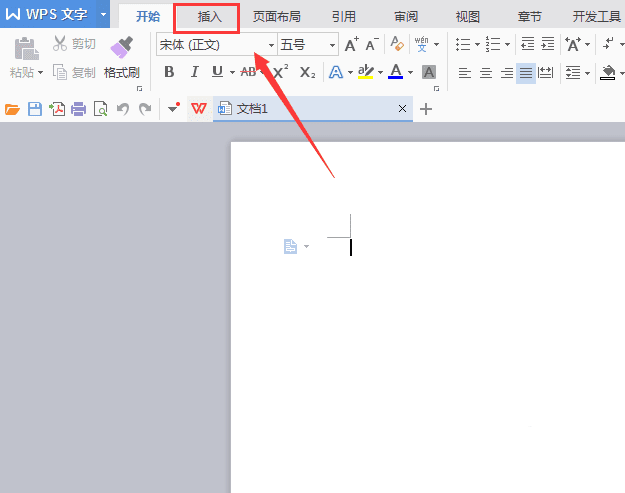Toggle subscript X₂ formatting
Screen dimensions: 625x493
[x=307, y=73]
